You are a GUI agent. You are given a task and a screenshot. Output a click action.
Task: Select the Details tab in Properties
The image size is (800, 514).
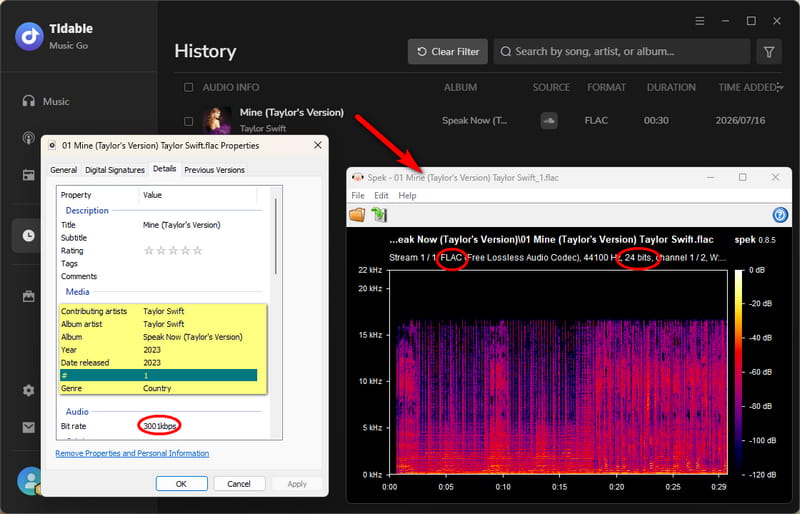(x=164, y=169)
